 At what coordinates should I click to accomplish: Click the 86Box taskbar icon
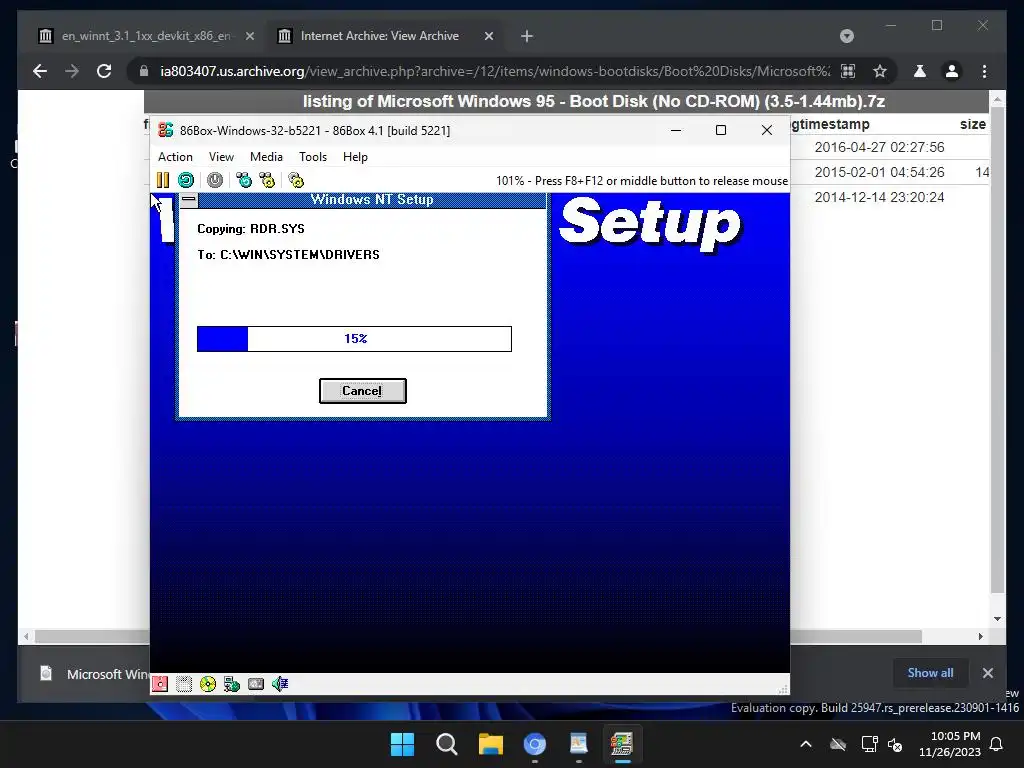pos(622,744)
